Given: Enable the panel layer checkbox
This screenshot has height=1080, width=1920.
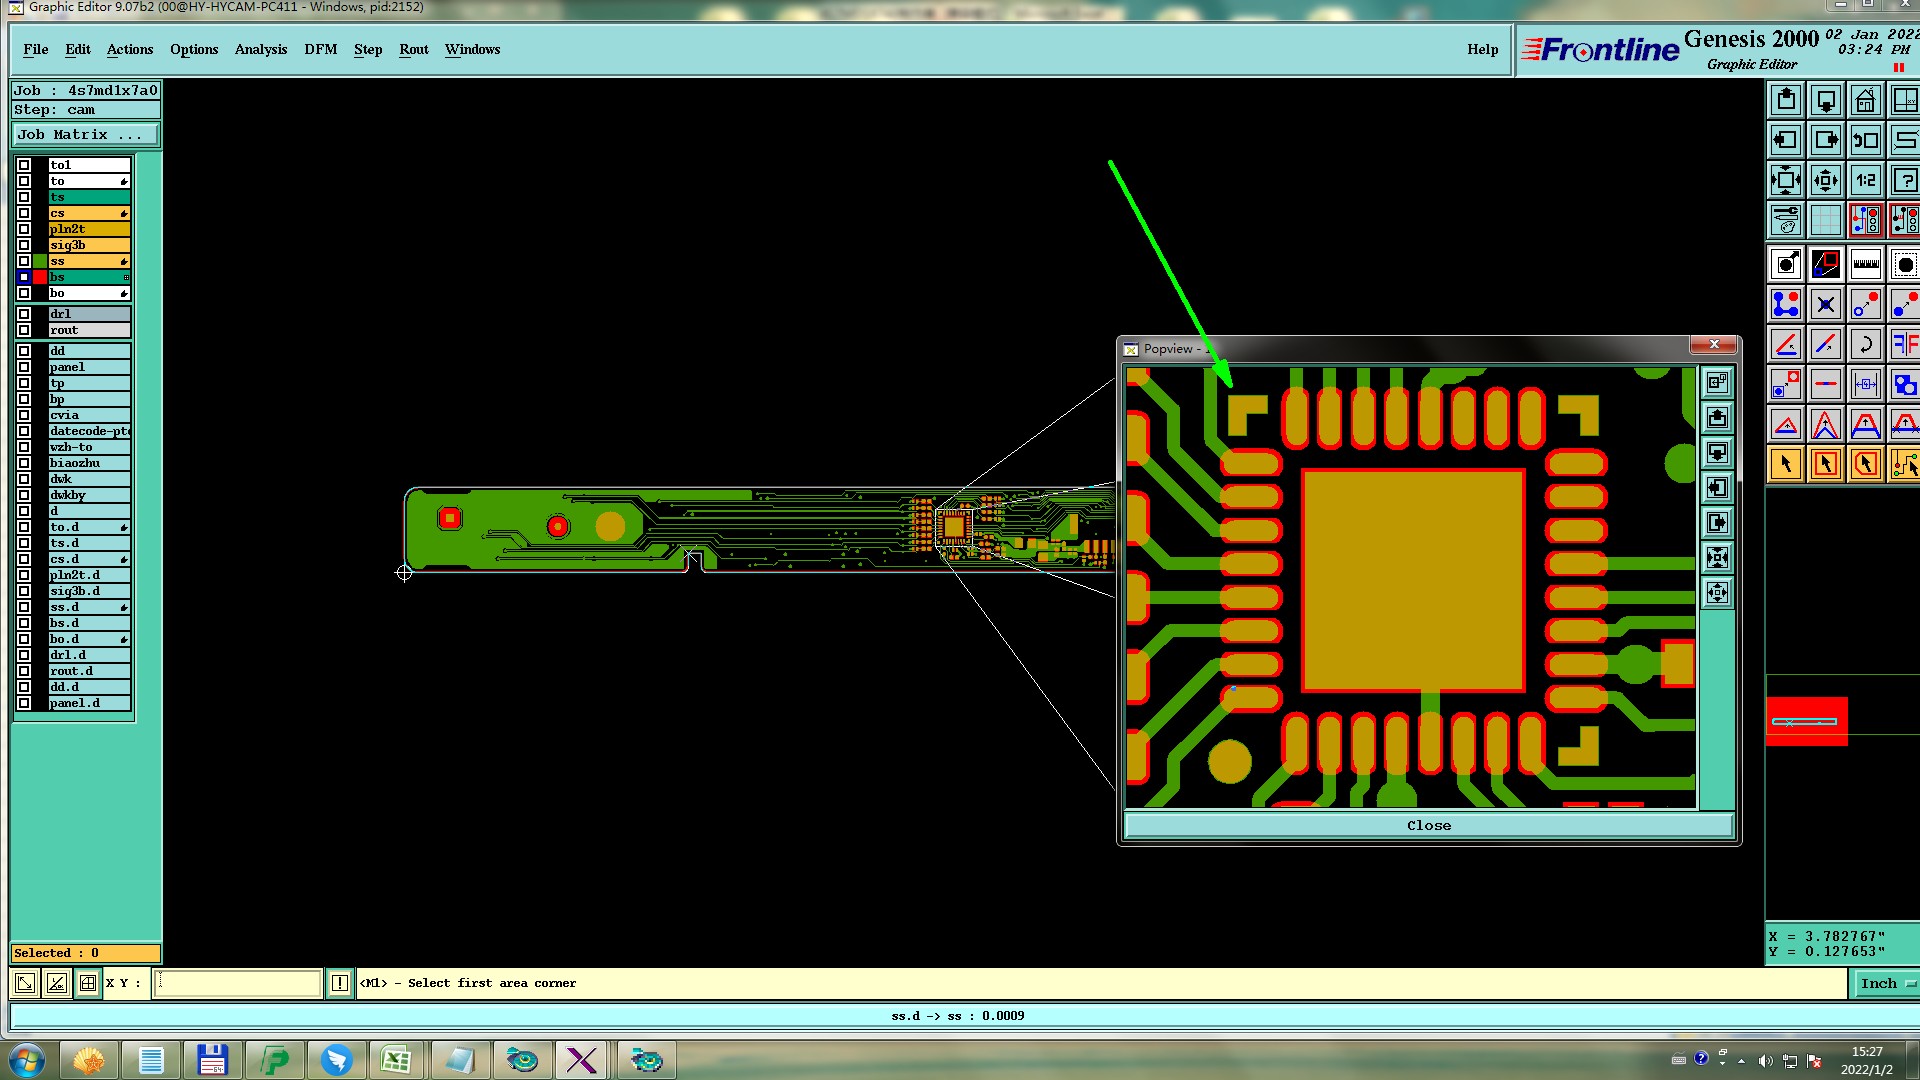Looking at the screenshot, I should 24,367.
